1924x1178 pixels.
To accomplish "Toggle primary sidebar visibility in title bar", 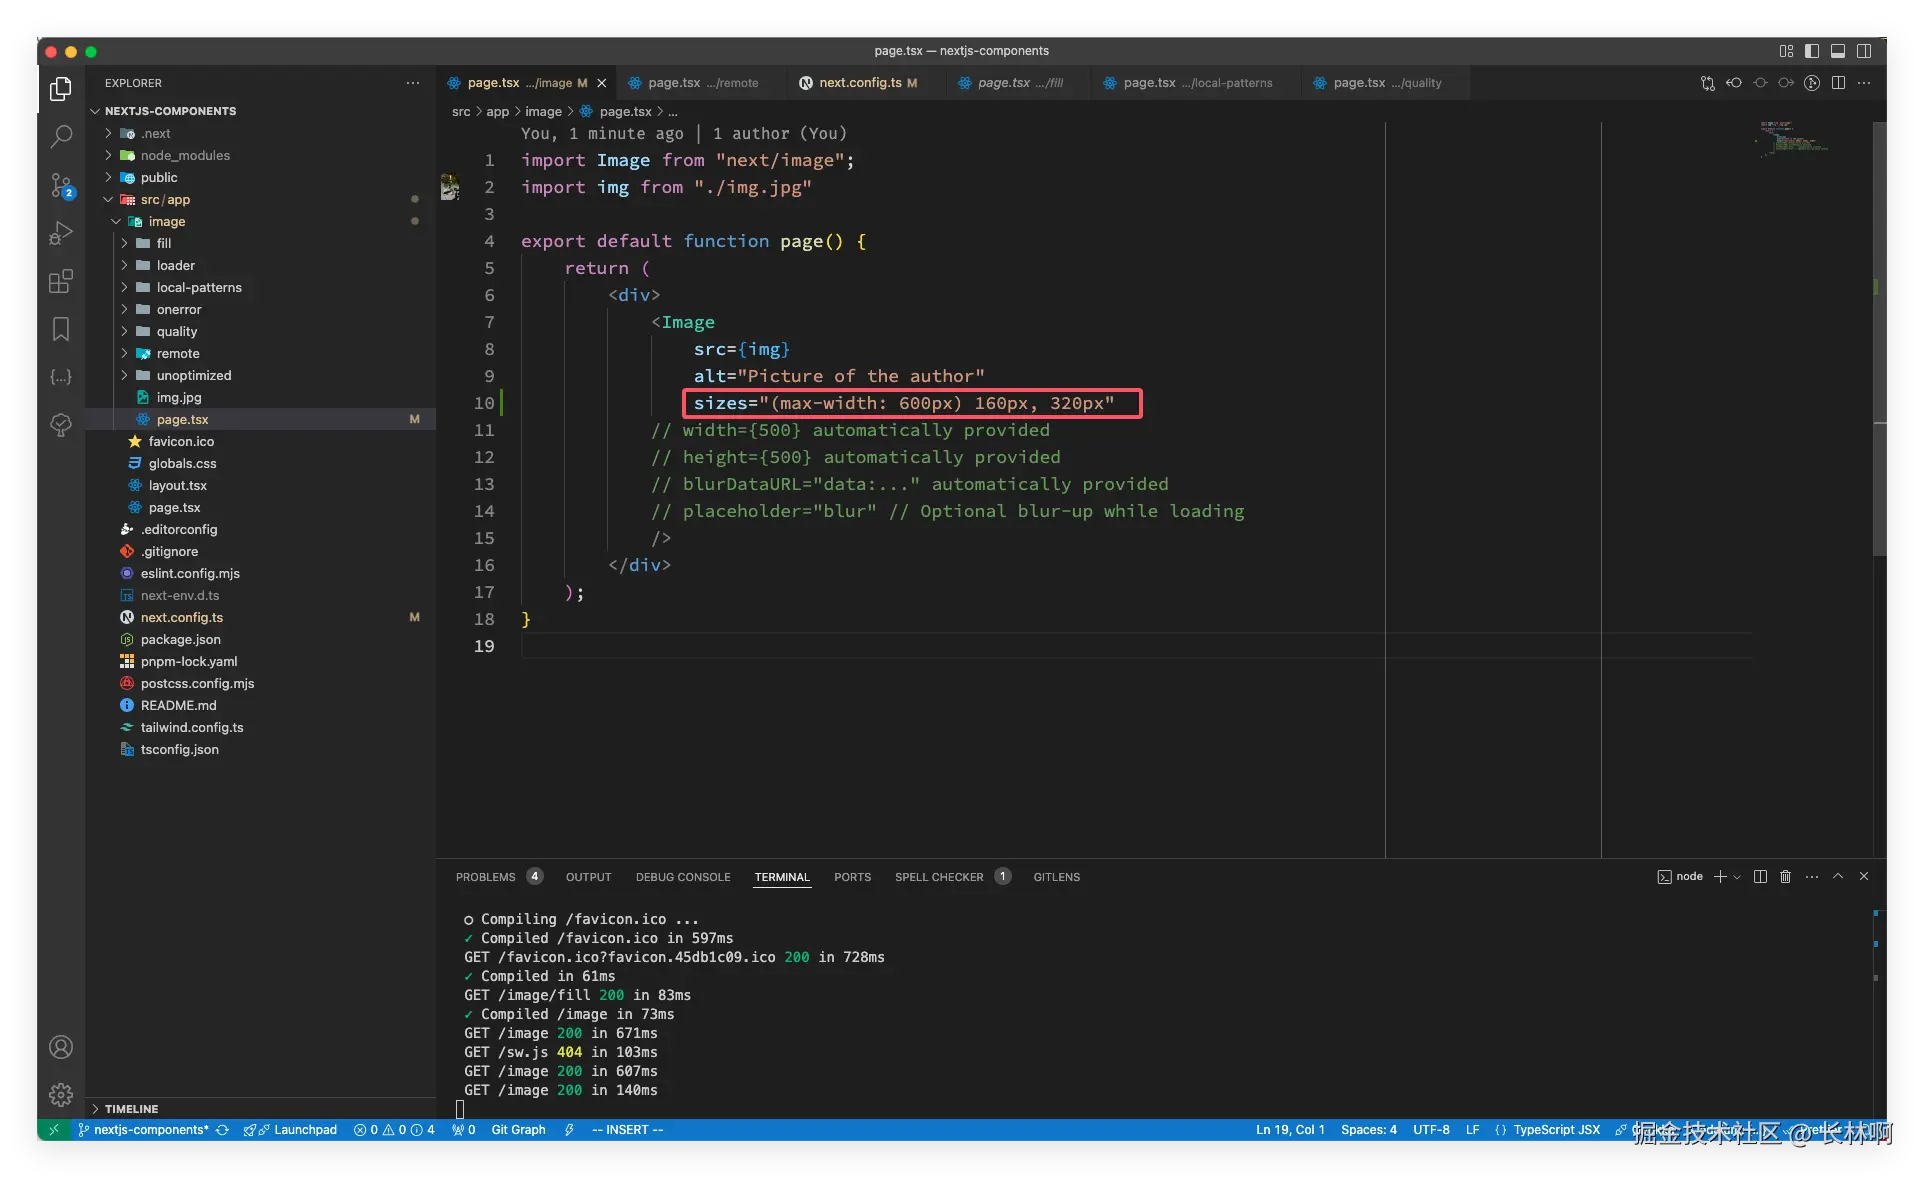I will [x=1812, y=51].
